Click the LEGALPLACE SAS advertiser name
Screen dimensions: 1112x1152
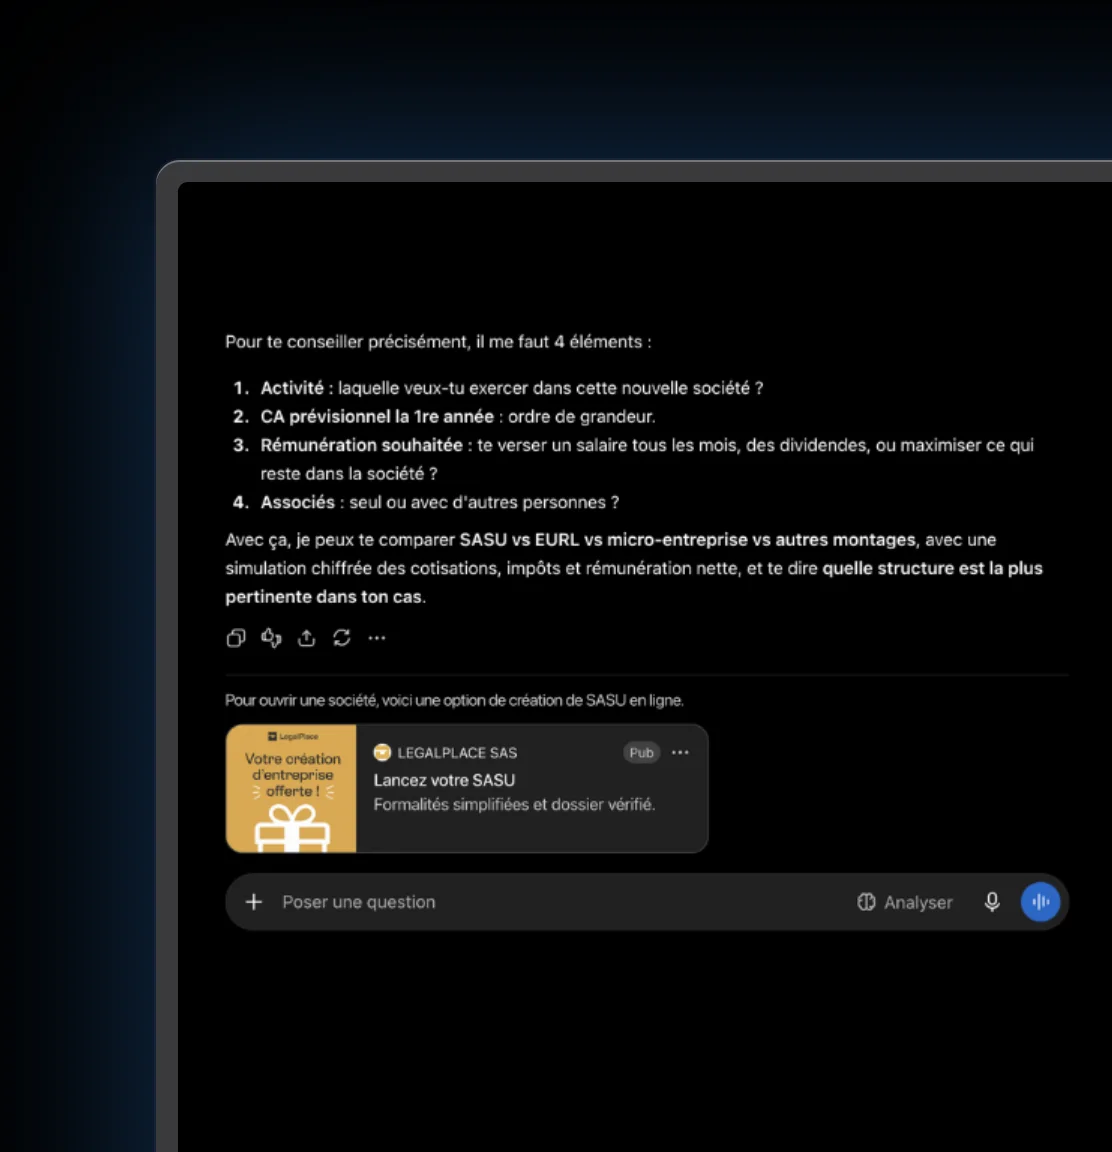457,752
